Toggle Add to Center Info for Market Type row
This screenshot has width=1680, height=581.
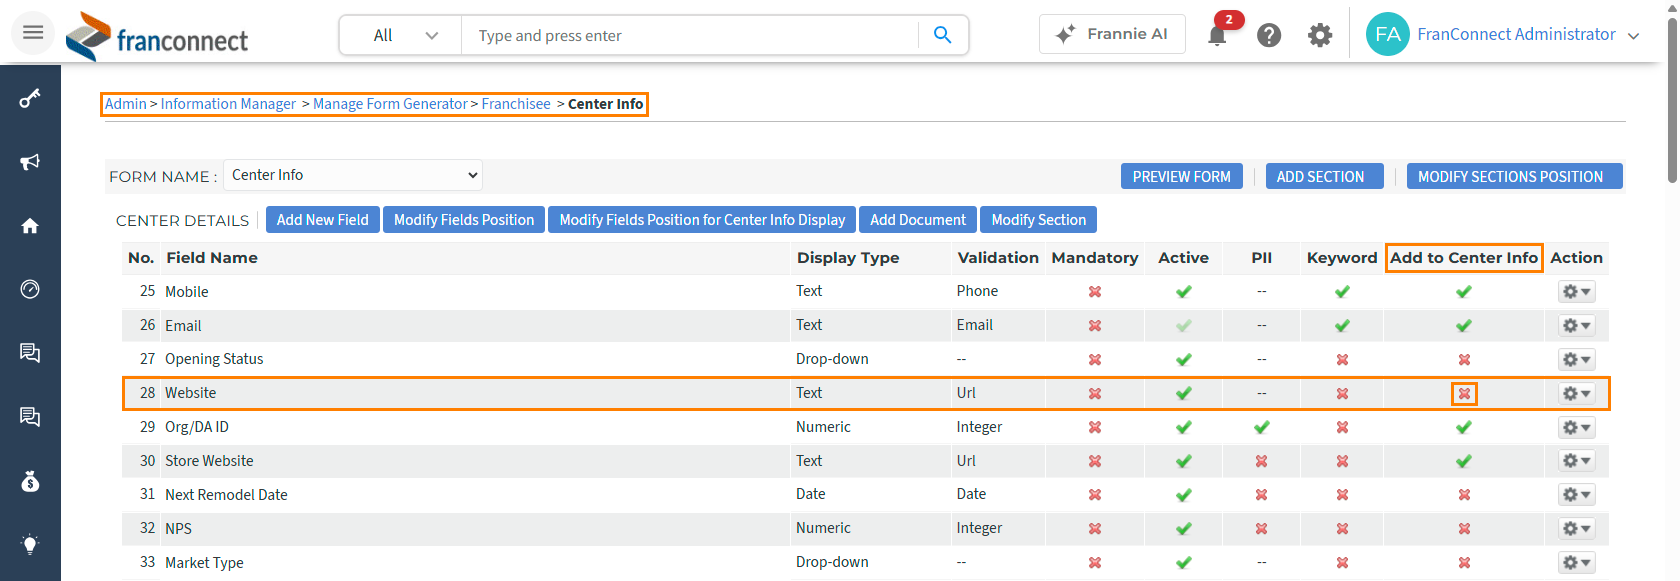[x=1464, y=563]
